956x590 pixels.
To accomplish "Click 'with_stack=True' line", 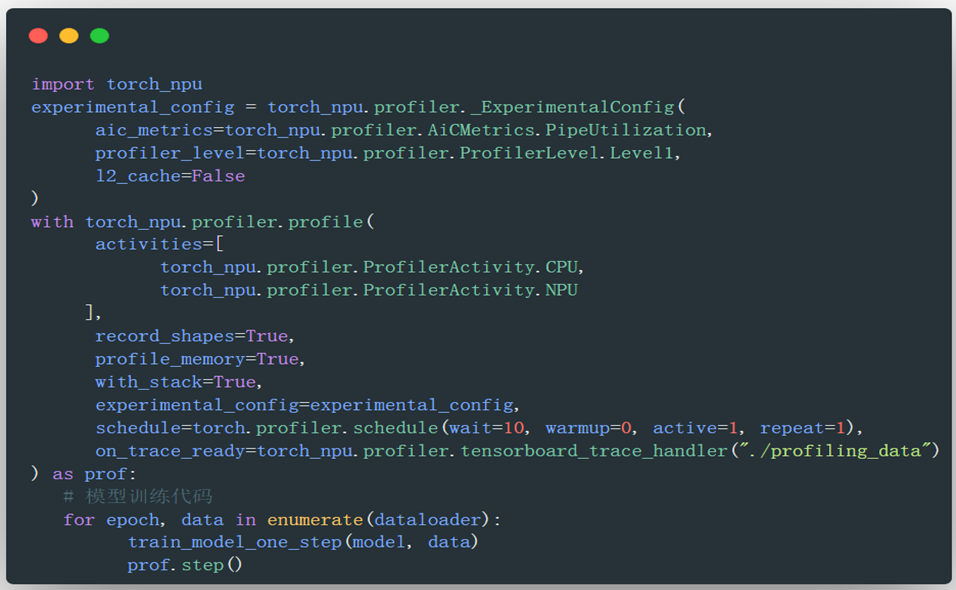I will coord(176,382).
